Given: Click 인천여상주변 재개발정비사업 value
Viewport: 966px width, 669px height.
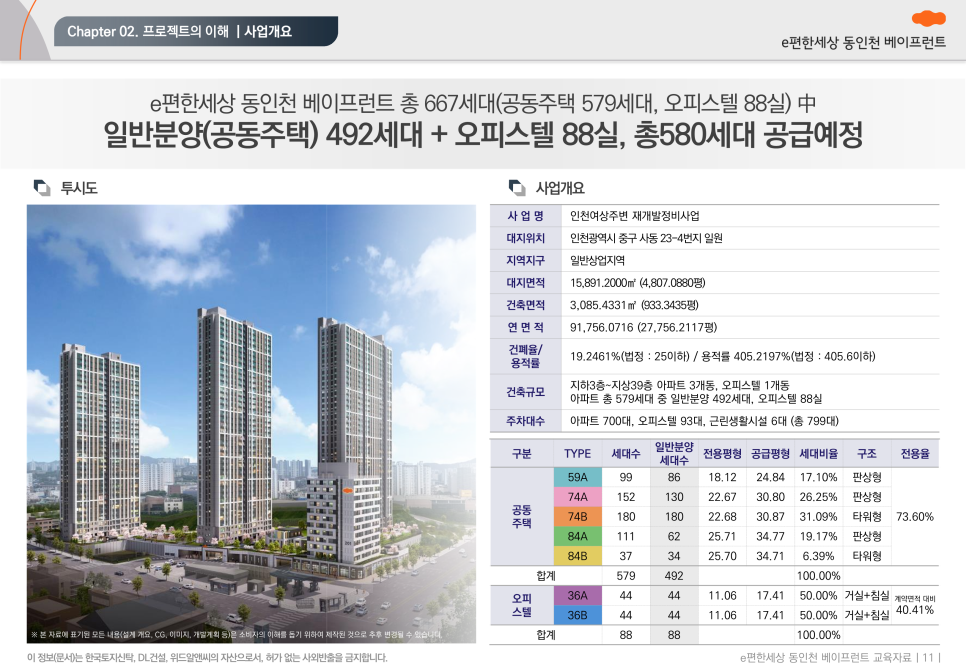Looking at the screenshot, I should (635, 216).
